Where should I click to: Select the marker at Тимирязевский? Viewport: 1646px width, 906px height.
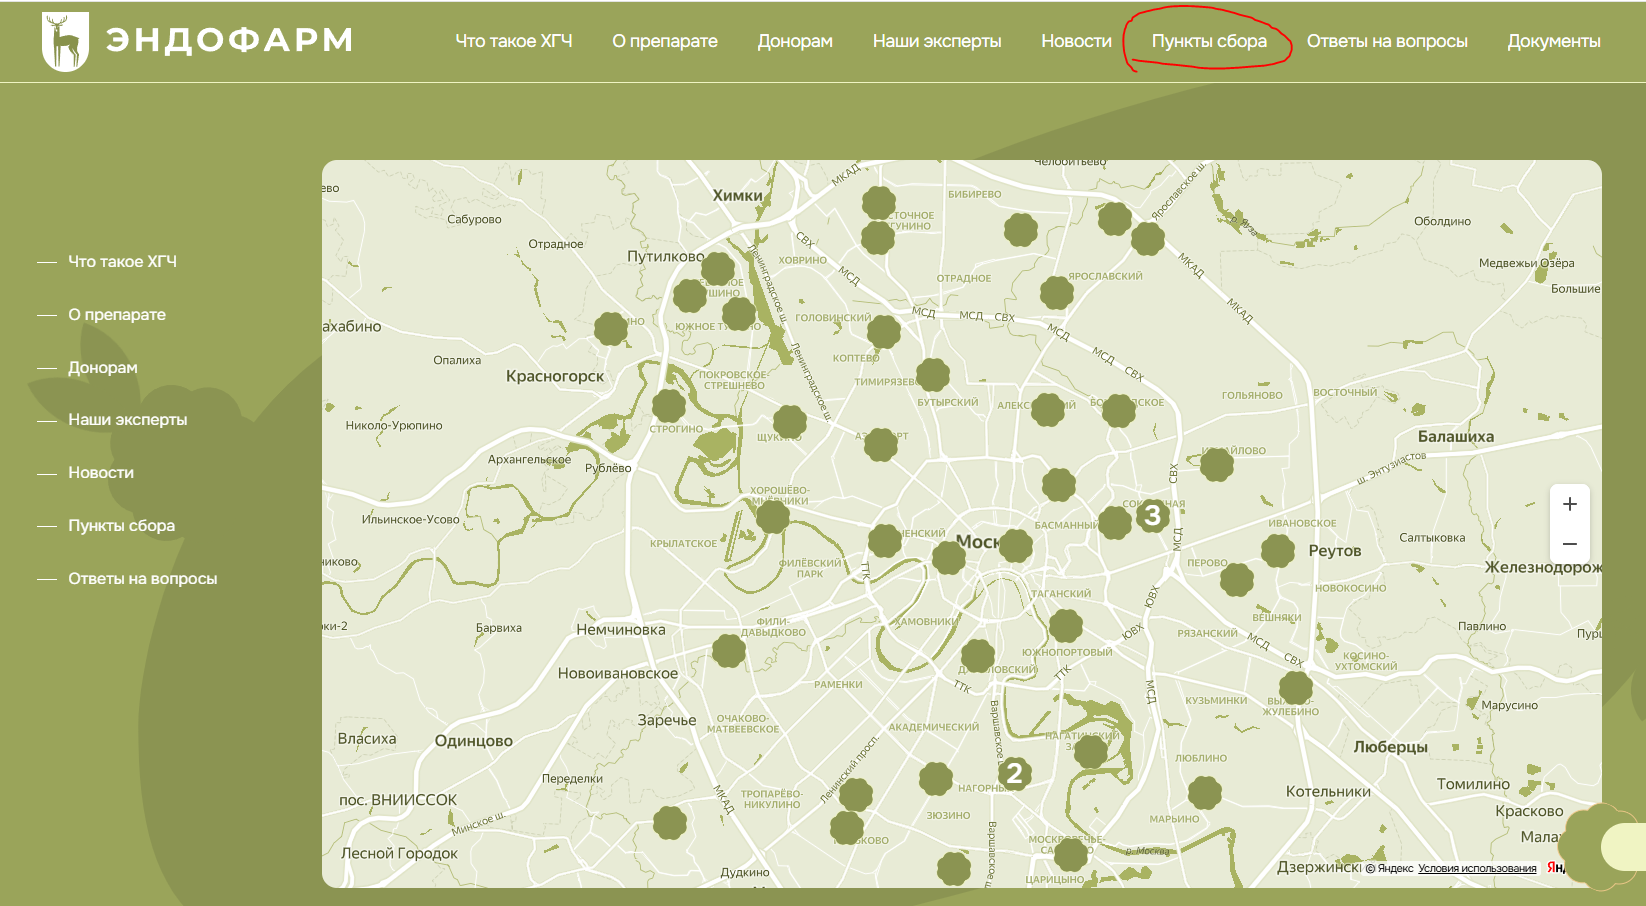[x=933, y=375]
